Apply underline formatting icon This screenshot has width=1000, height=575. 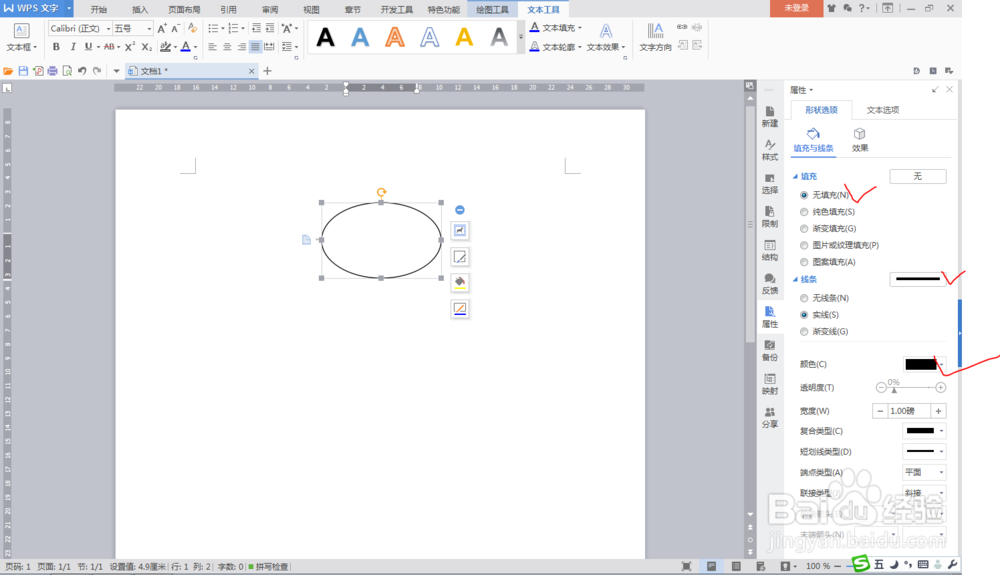[89, 47]
